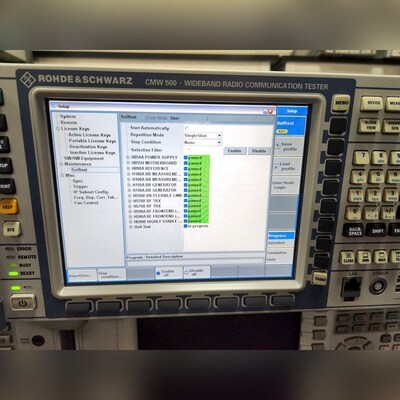This screenshot has width=400, height=400.
Task: Click the Disable all softkey
Action: pyautogui.click(x=197, y=272)
